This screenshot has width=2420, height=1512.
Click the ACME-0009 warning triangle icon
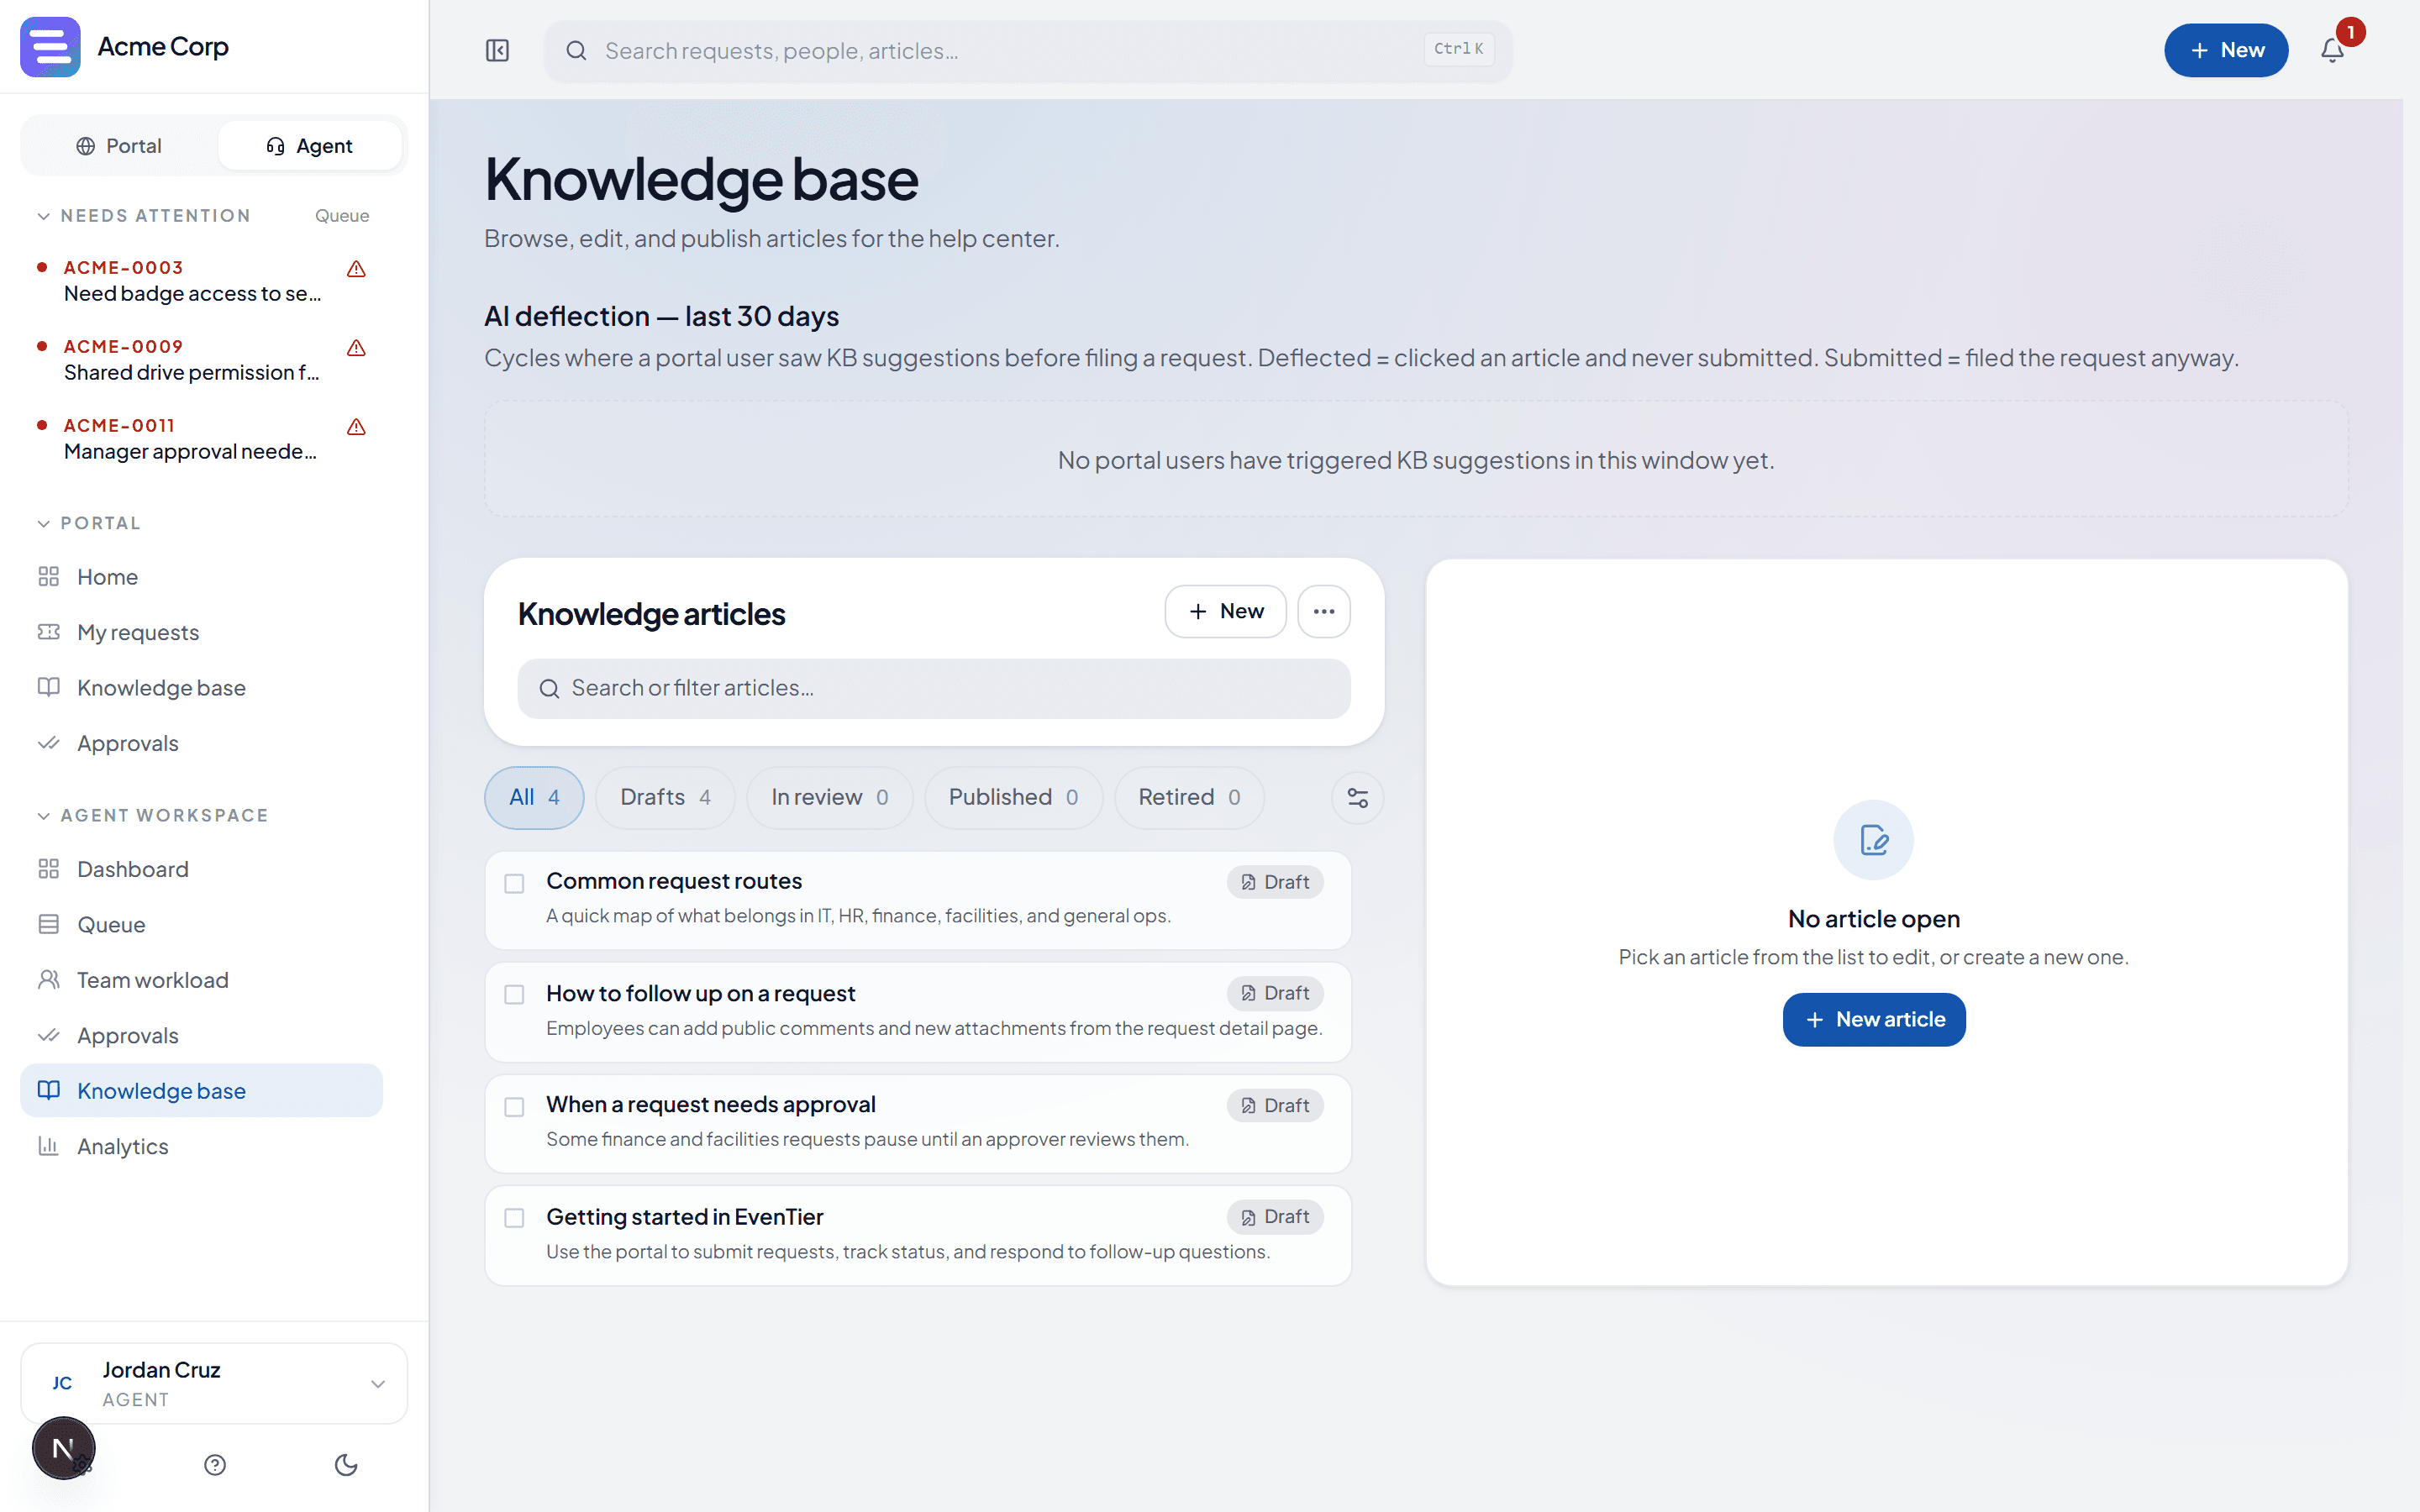[x=356, y=348]
